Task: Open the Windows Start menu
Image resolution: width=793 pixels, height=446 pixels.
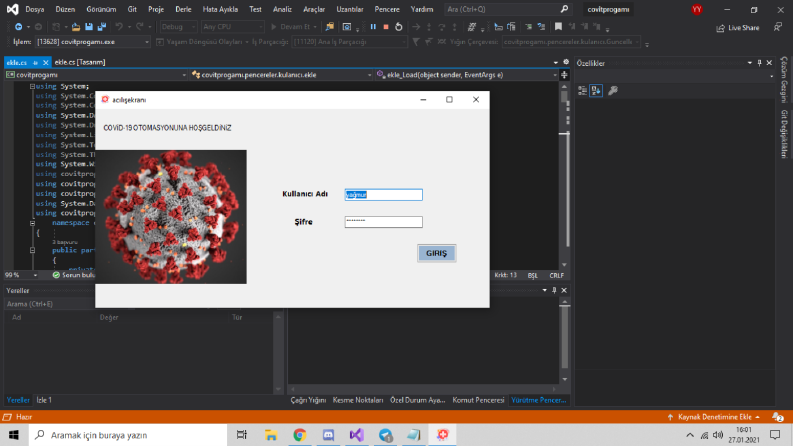Action: click(x=14, y=435)
